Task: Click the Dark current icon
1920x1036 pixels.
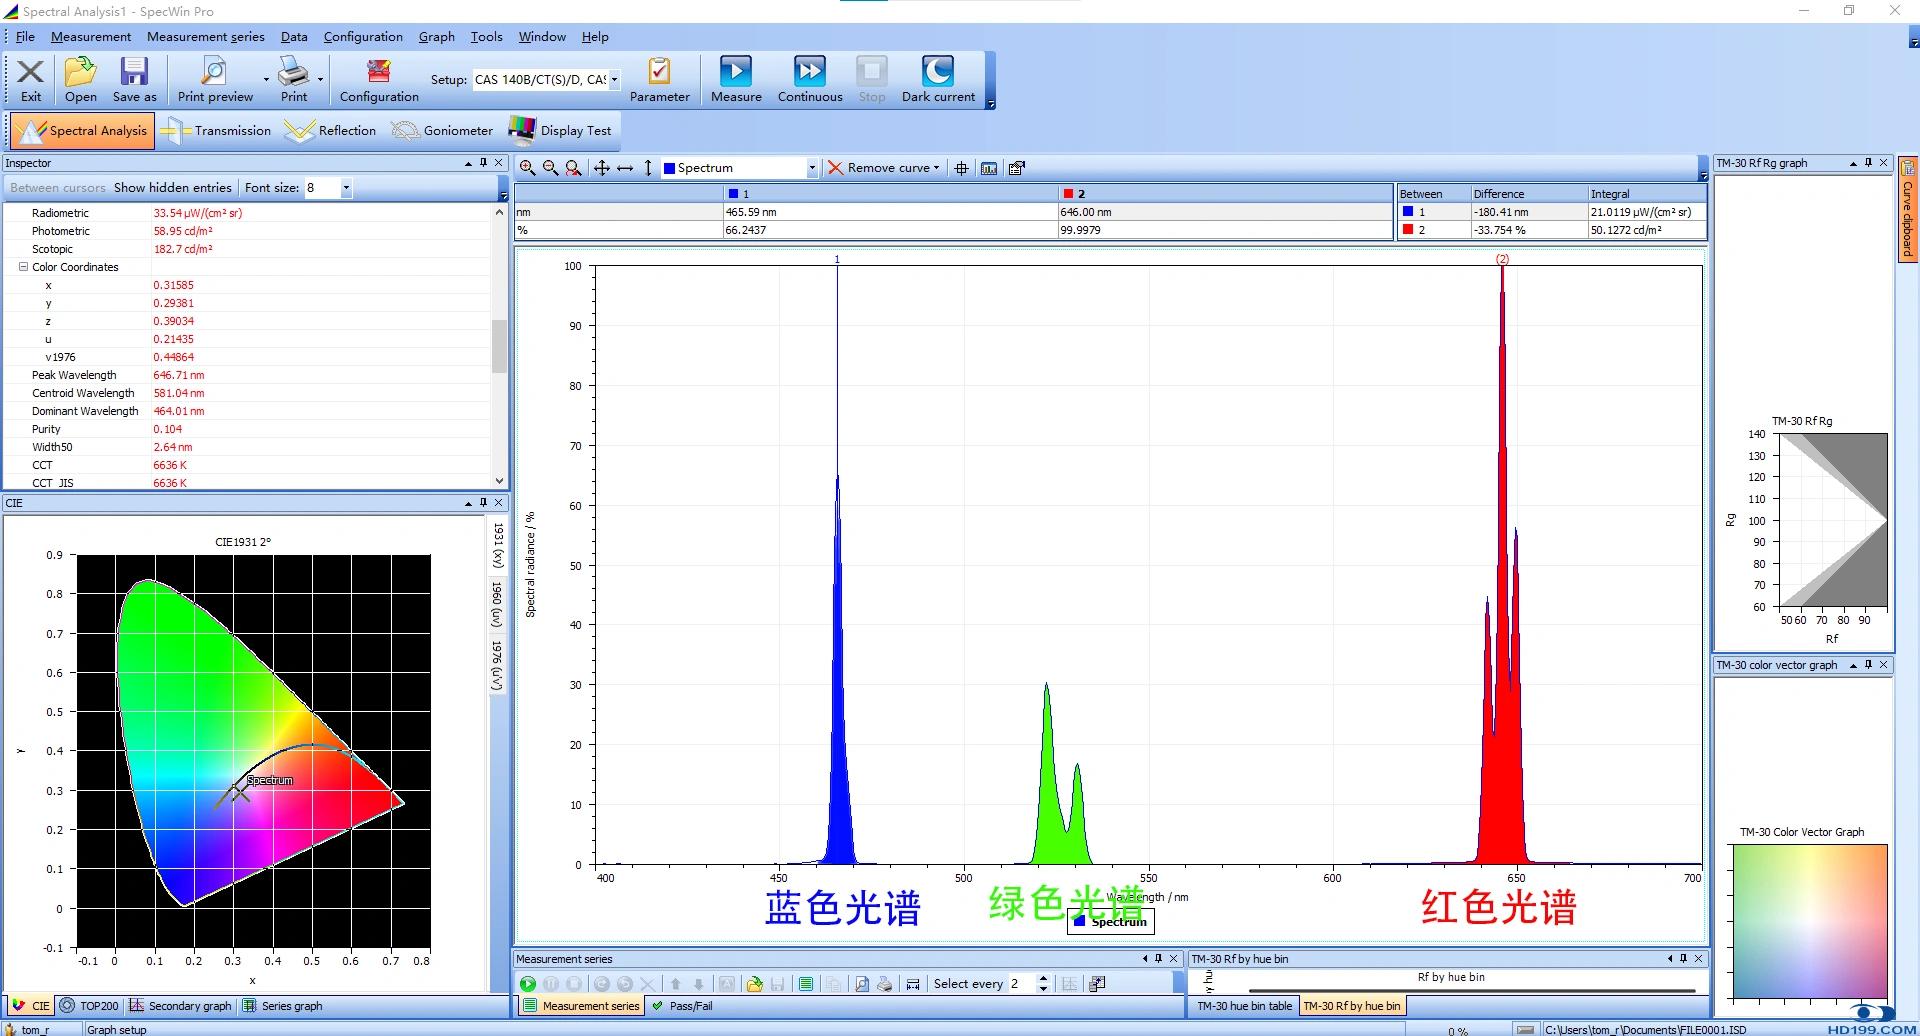Action: click(x=937, y=79)
